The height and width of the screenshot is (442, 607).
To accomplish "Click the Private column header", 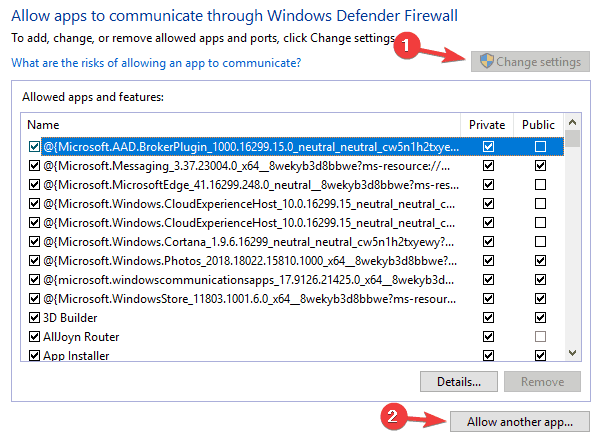I will click(x=487, y=125).
